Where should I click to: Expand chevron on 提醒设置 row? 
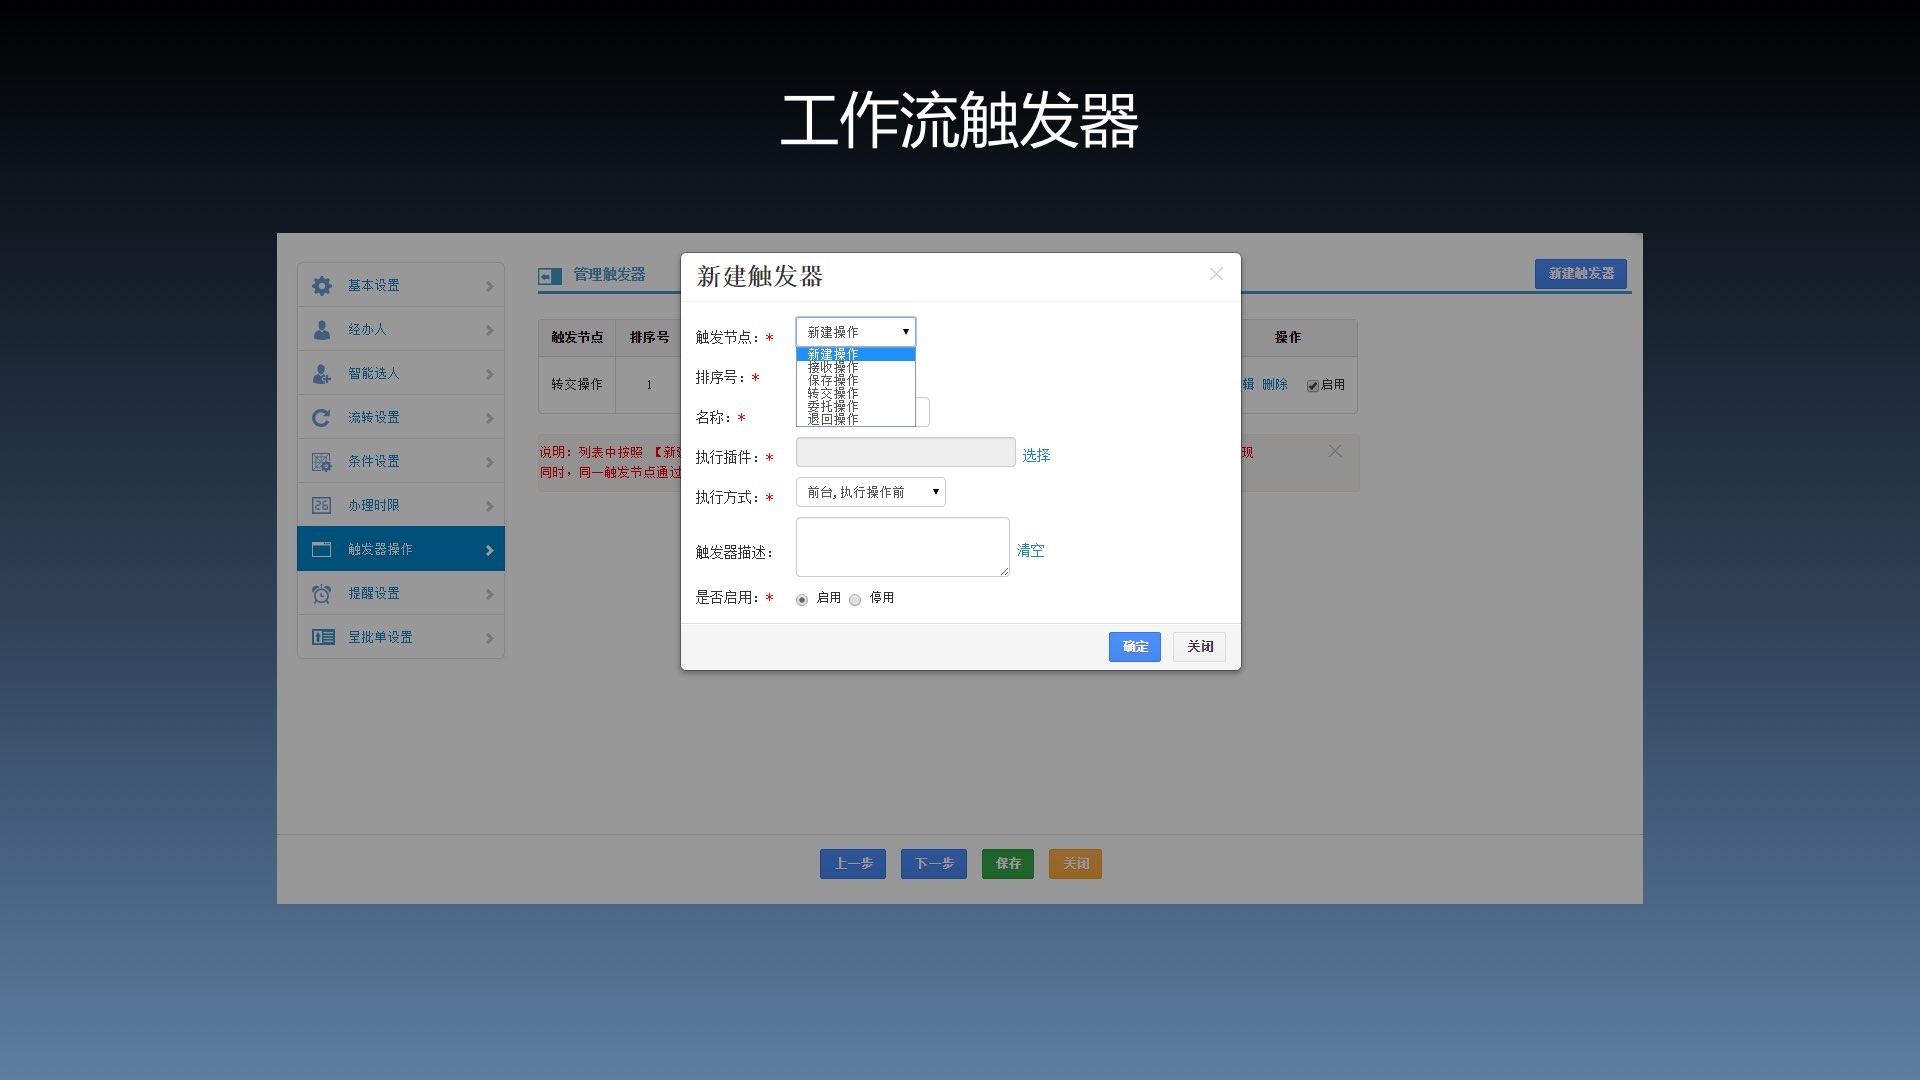489,595
